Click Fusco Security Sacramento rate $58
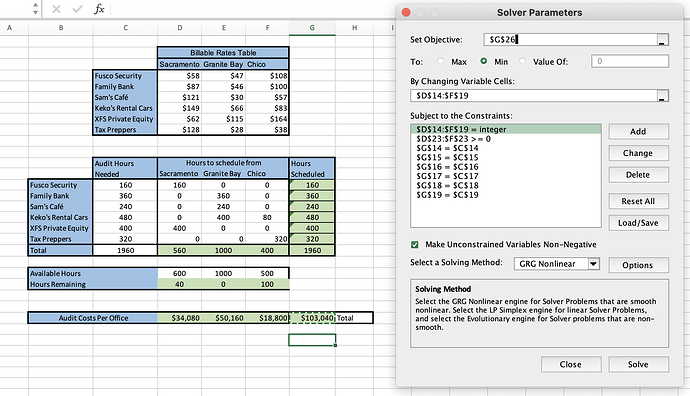The height and width of the screenshot is (396, 690). tap(180, 76)
